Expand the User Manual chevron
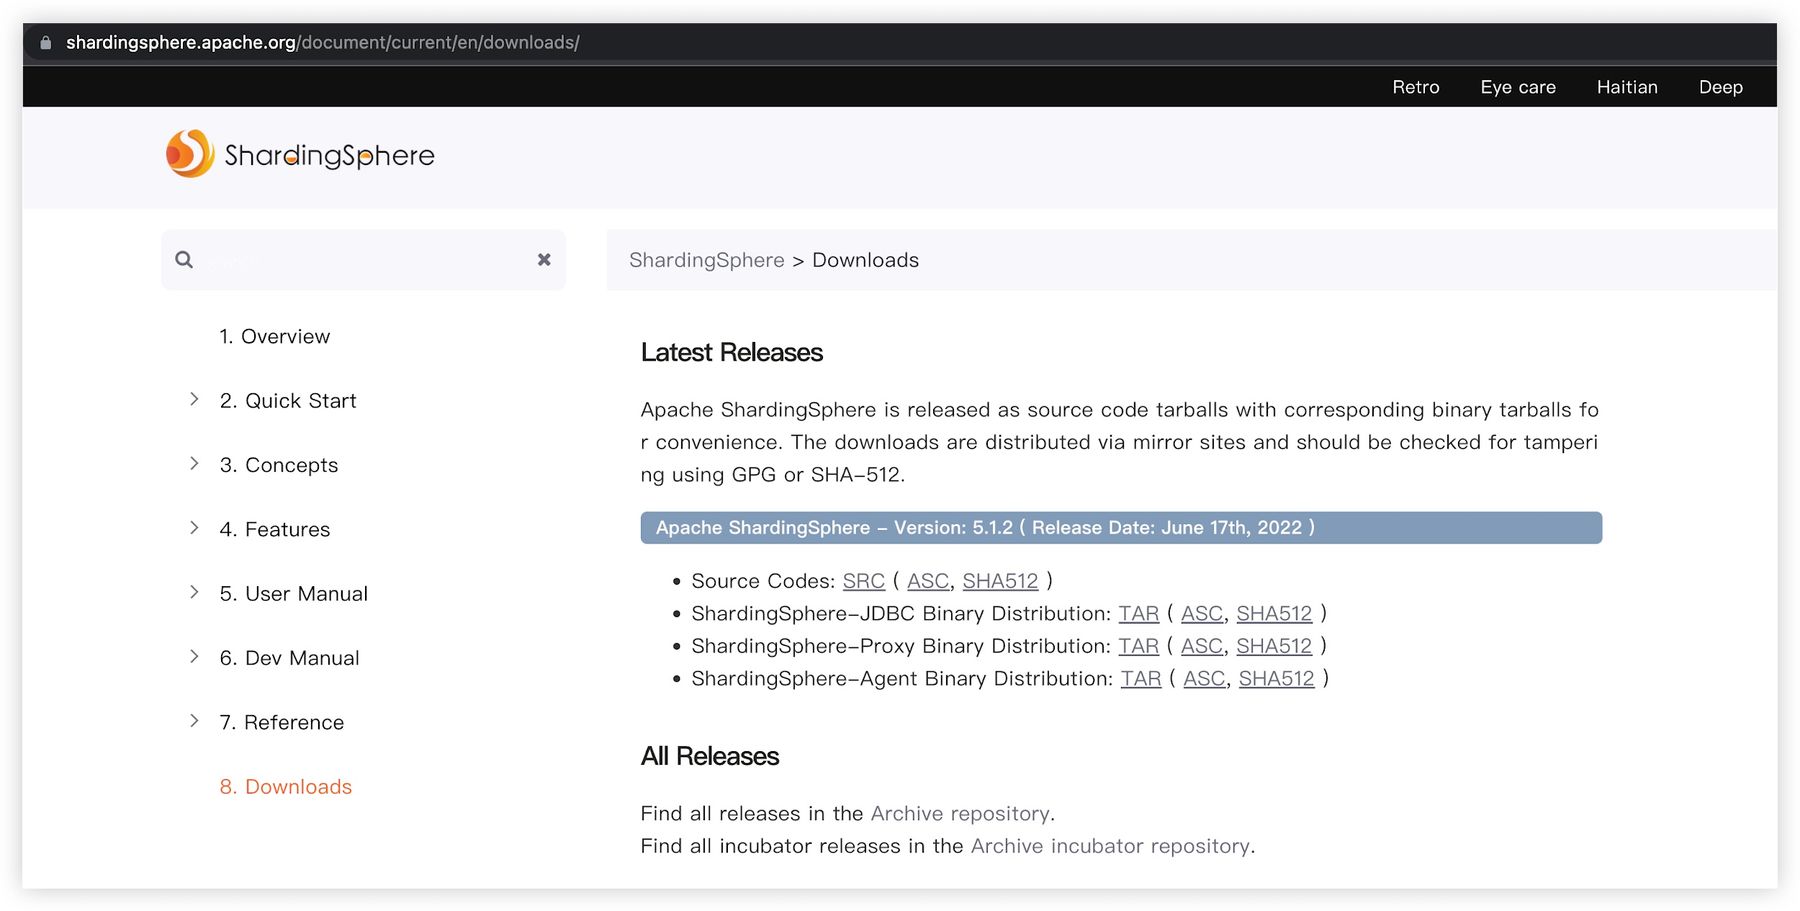1800x911 pixels. pos(194,593)
